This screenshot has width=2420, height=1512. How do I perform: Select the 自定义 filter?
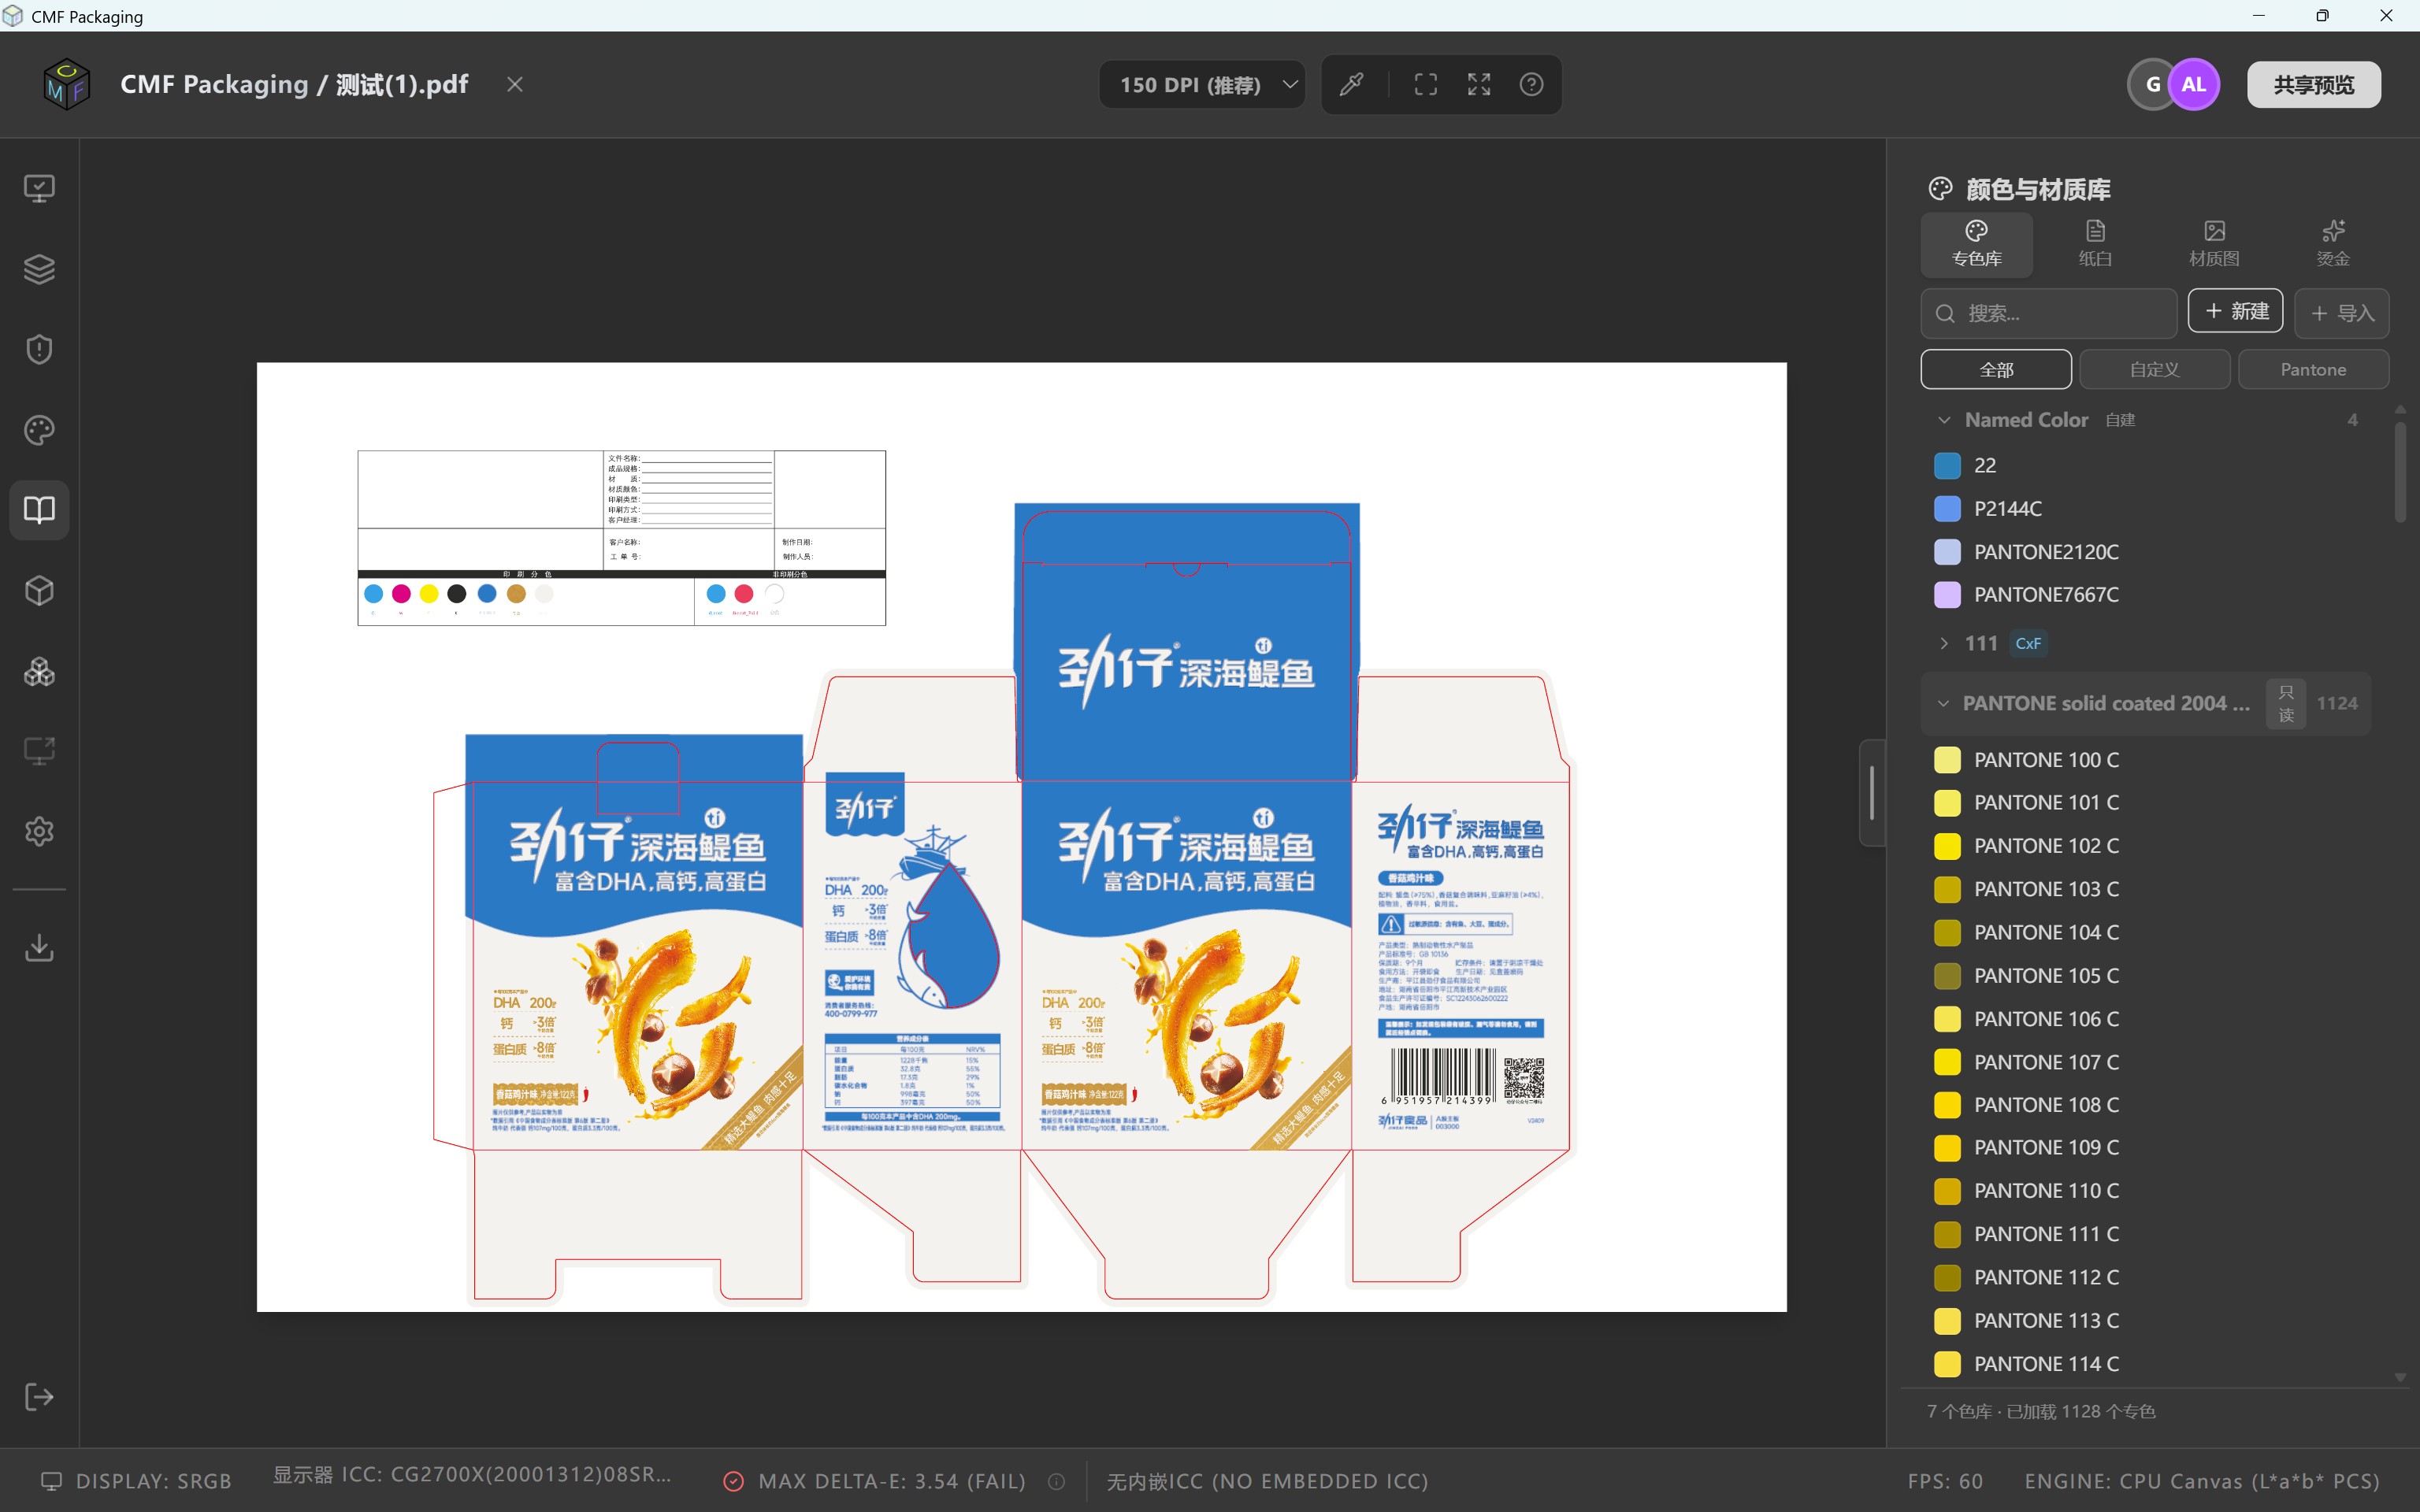[2155, 369]
